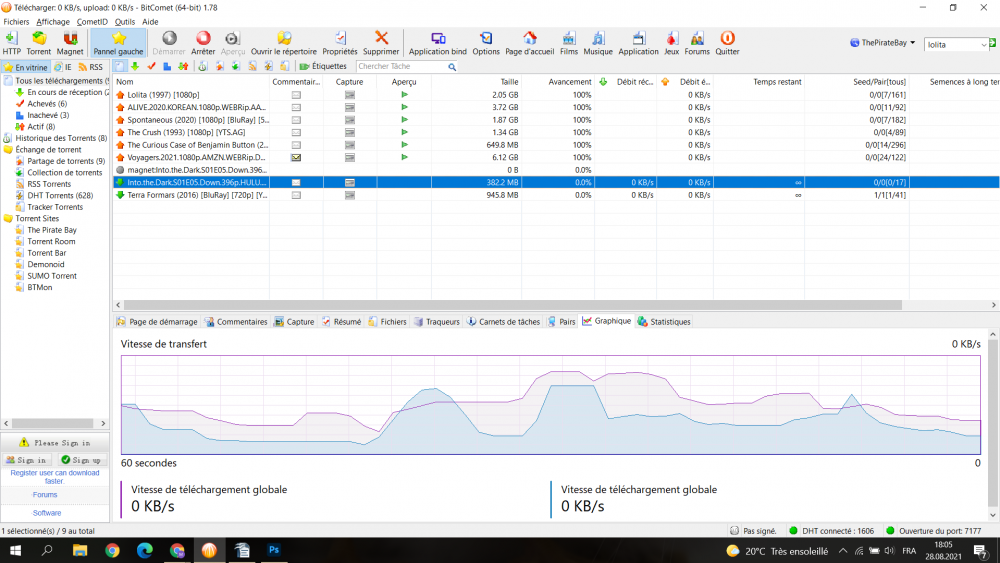Screen dimensions: 1000x563
Task: Open the Musique section icon
Action: [x=598, y=43]
